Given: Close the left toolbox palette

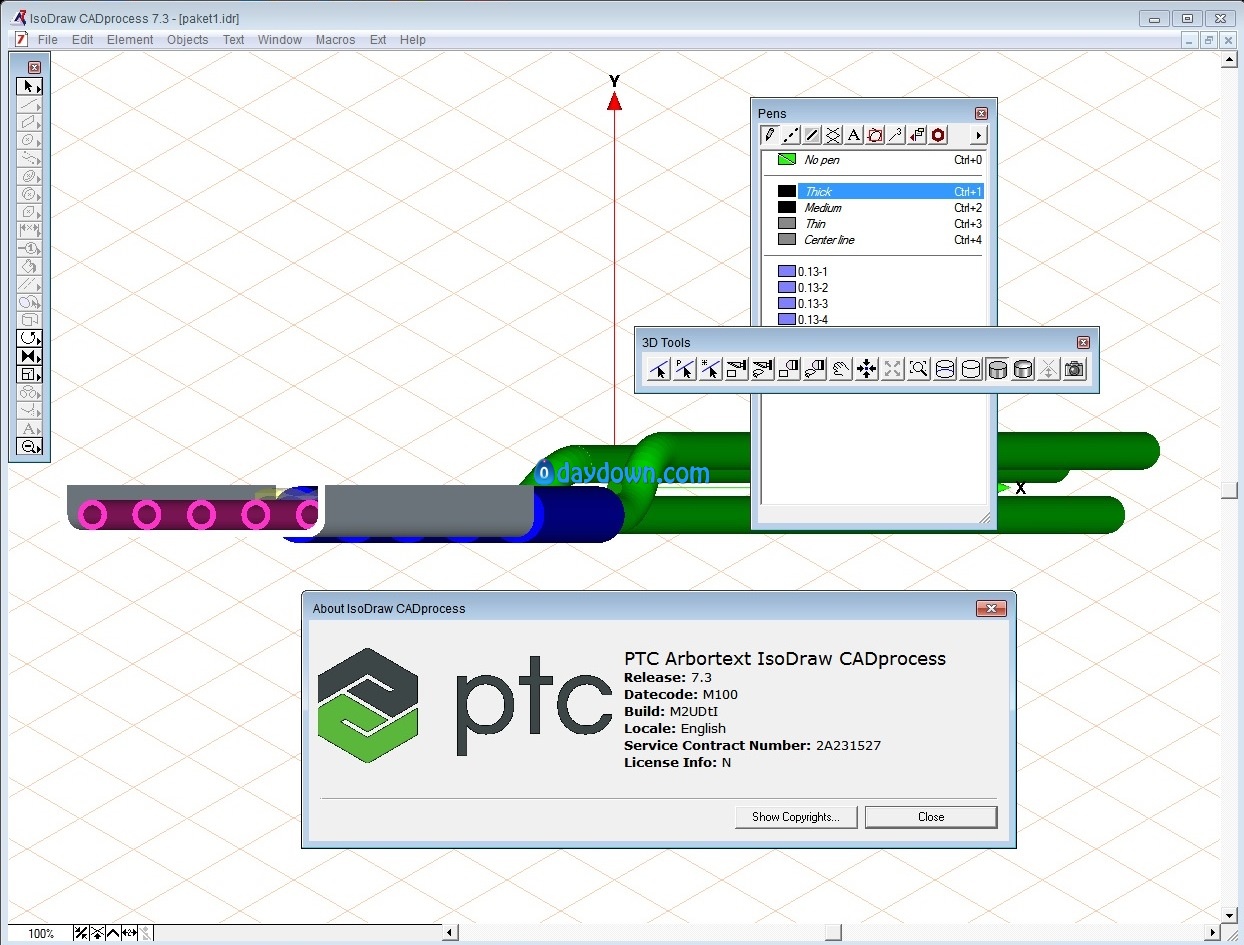Looking at the screenshot, I should point(34,67).
